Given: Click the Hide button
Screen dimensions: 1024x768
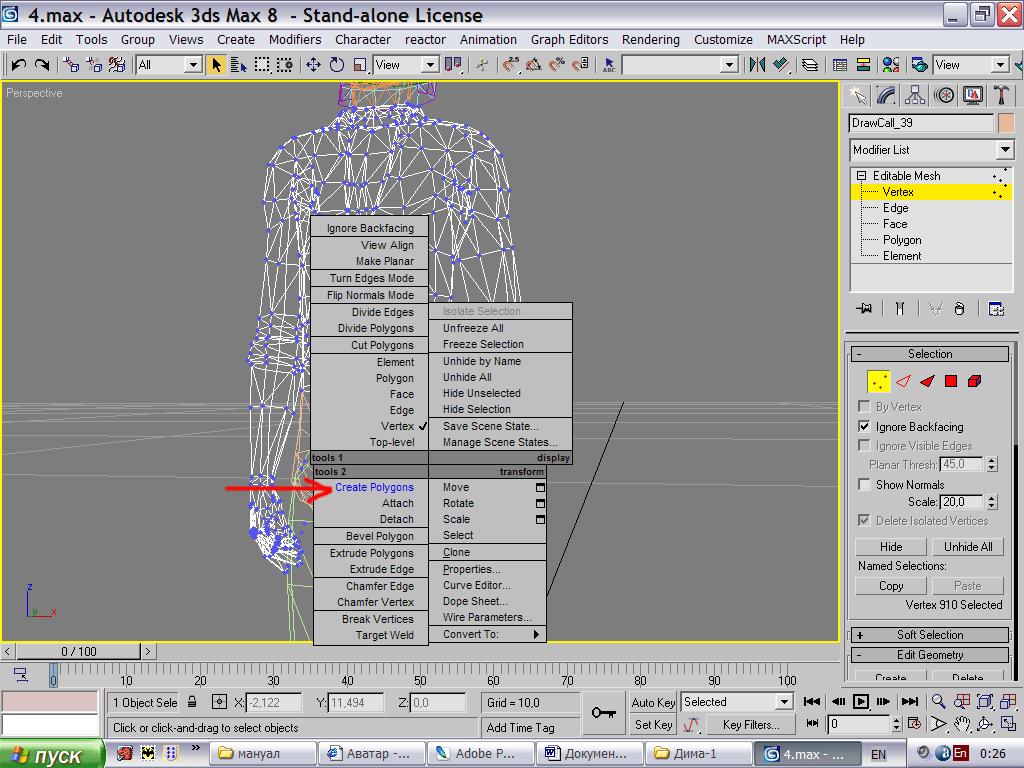Looking at the screenshot, I should pos(891,547).
